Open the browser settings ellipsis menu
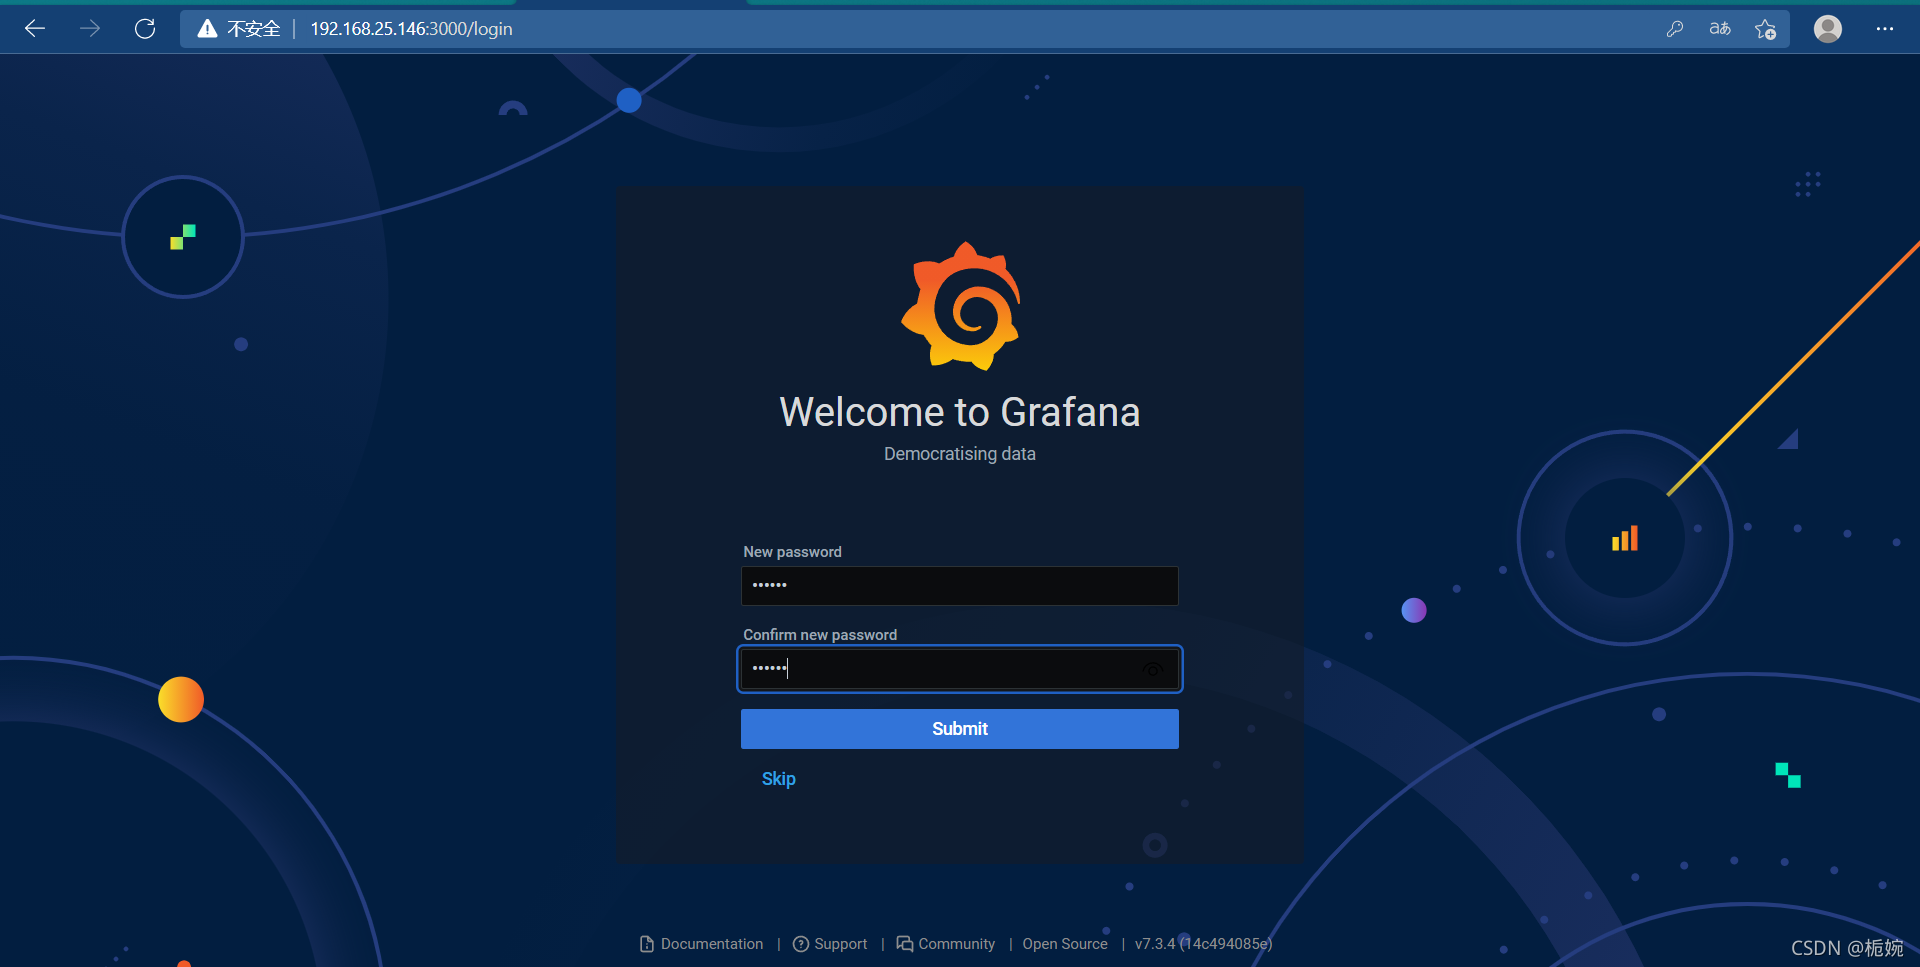Viewport: 1920px width, 967px height. pyautogui.click(x=1885, y=29)
